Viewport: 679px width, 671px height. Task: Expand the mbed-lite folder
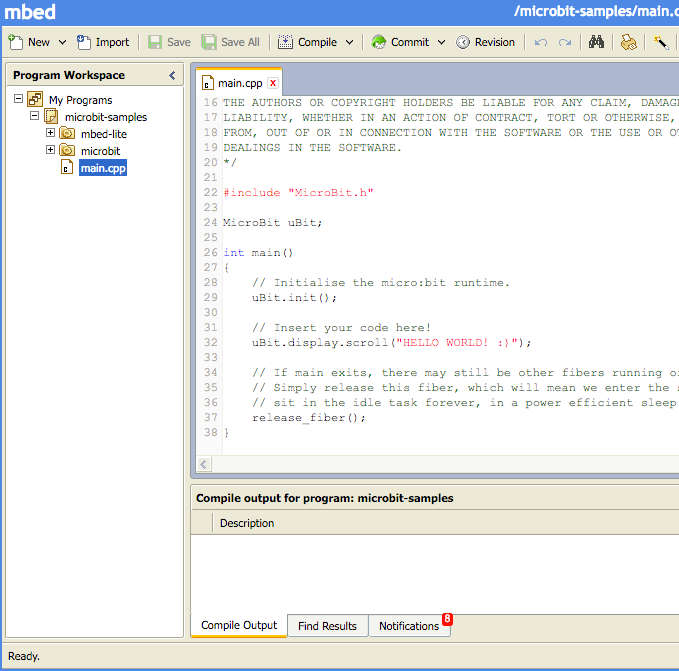pyautogui.click(x=51, y=132)
